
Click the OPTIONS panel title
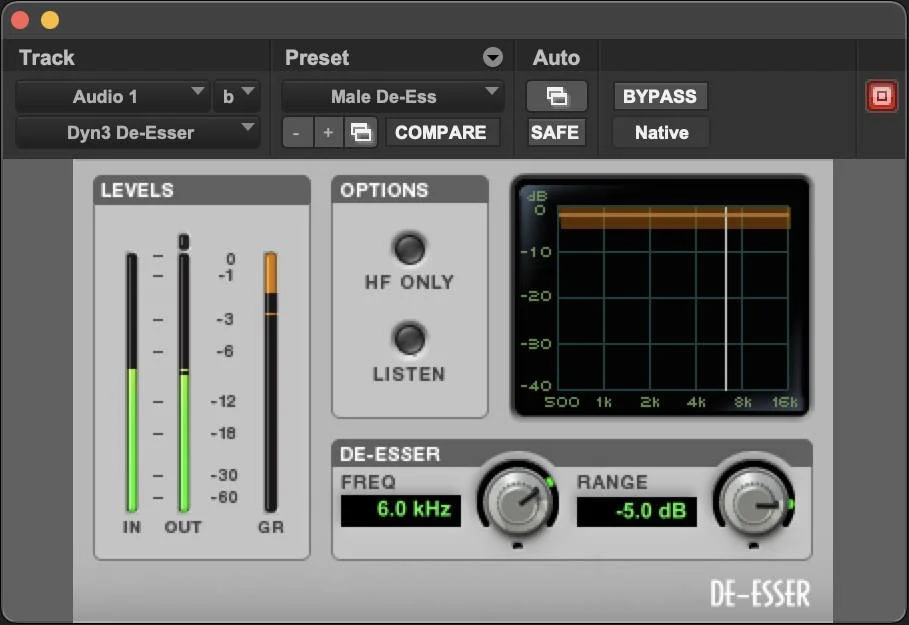(x=384, y=190)
